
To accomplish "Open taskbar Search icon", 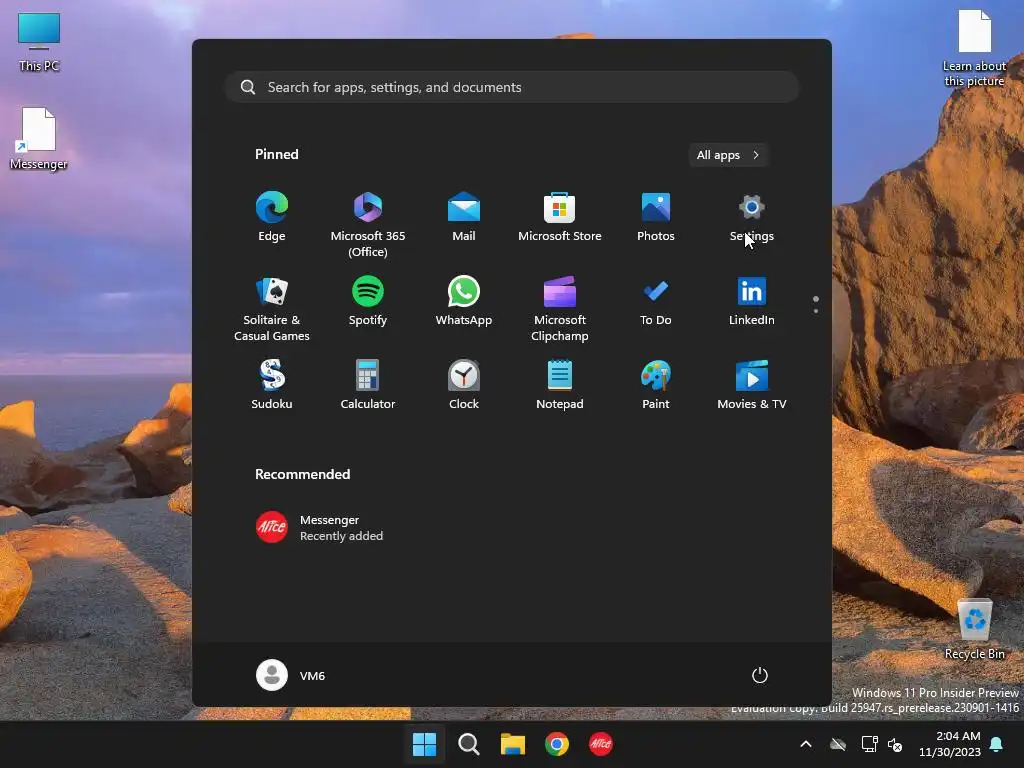I will [469, 744].
